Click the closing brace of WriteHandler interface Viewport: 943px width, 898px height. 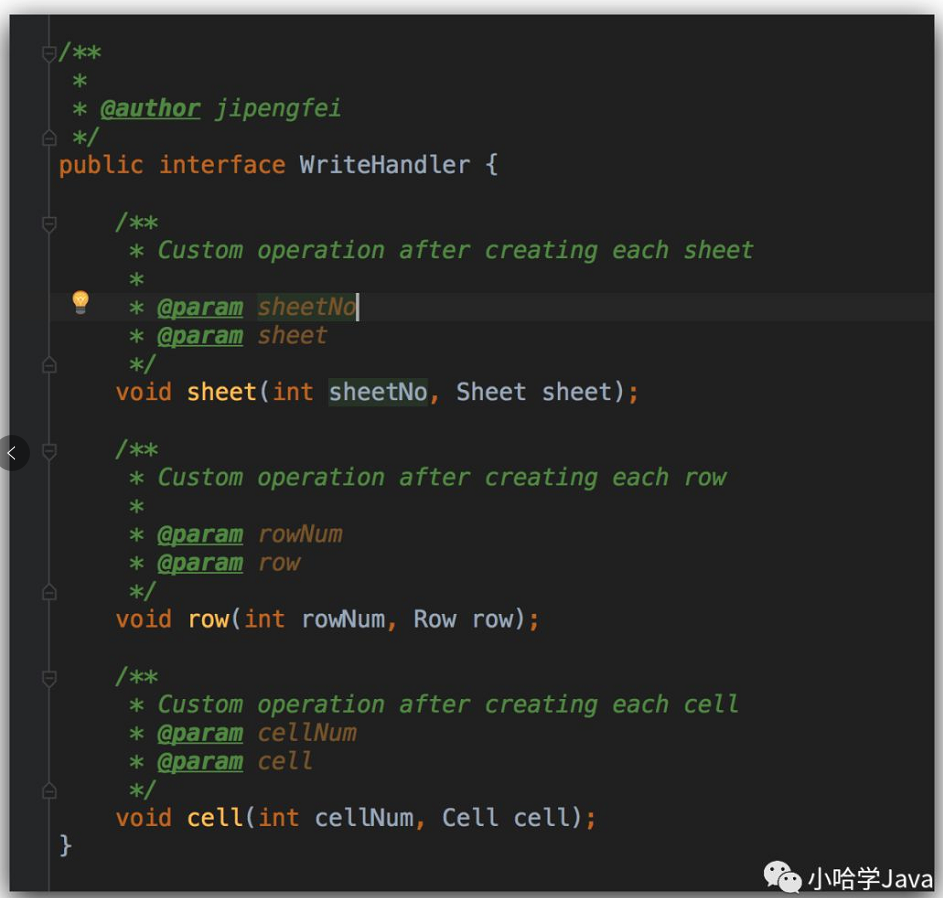pos(66,846)
